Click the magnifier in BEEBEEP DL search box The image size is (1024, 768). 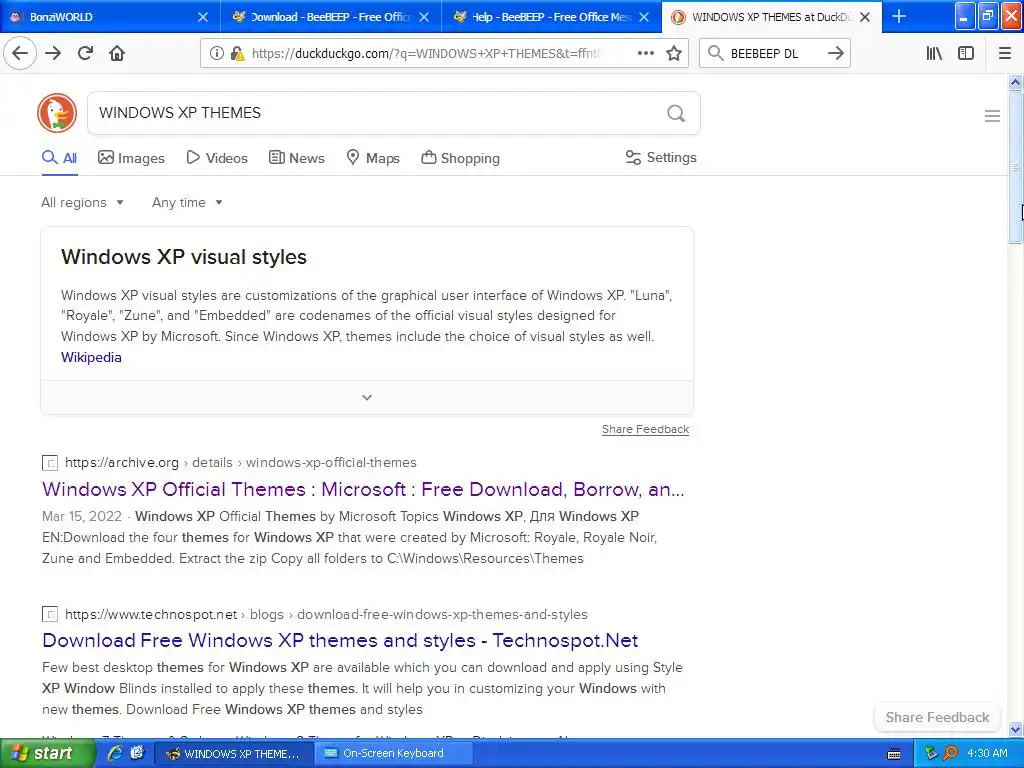point(716,54)
